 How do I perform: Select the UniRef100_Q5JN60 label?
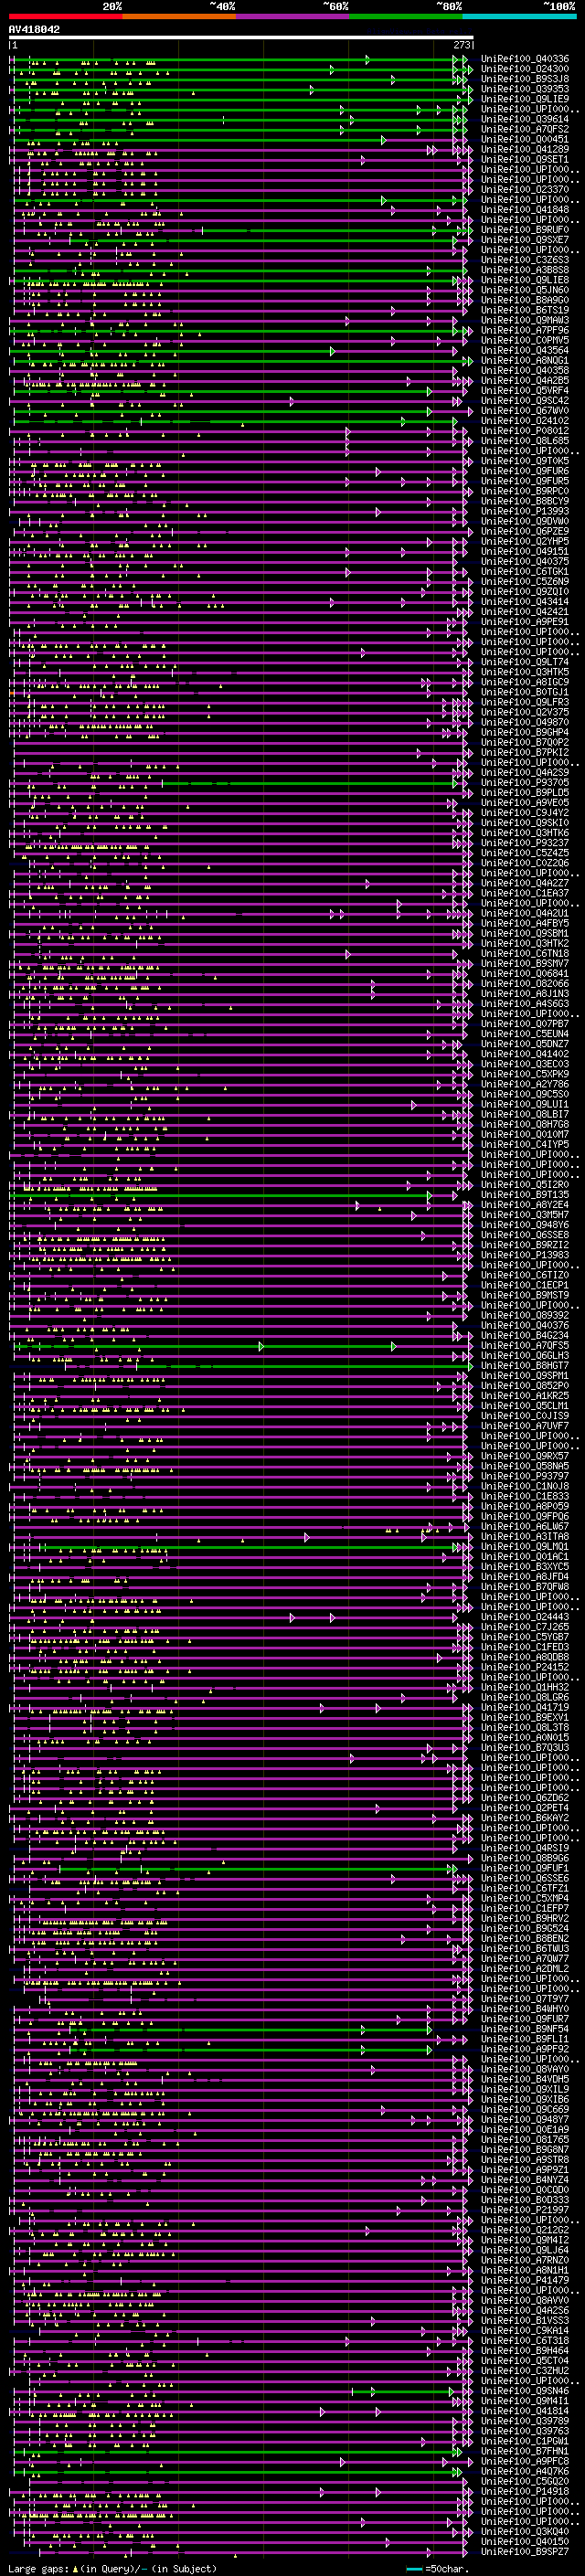pyautogui.click(x=525, y=290)
